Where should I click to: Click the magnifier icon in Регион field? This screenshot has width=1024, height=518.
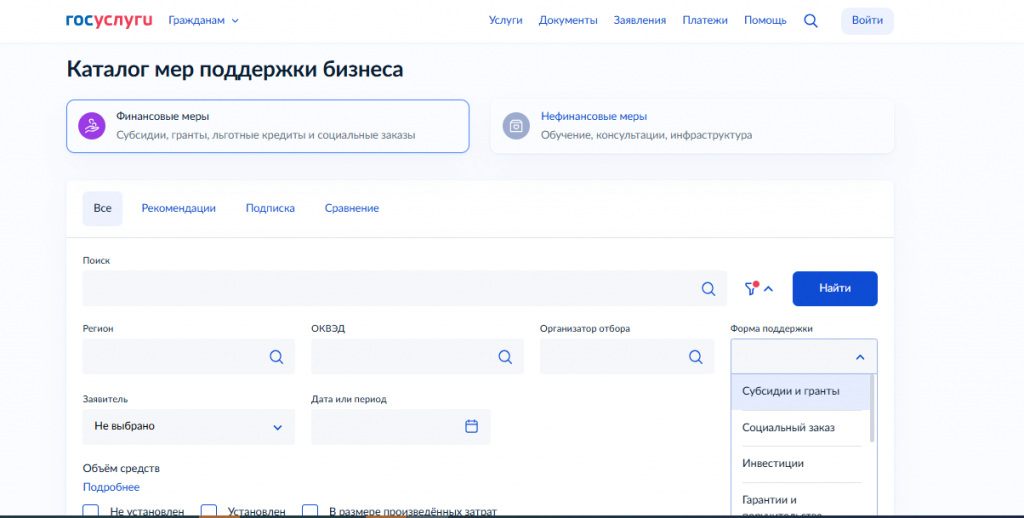(x=276, y=357)
